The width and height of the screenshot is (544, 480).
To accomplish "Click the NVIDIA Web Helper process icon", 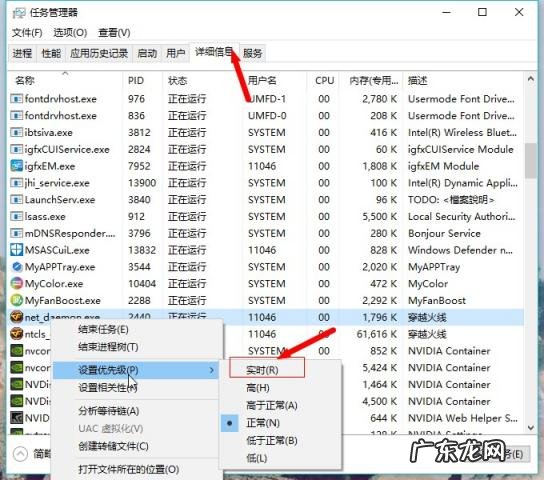I will click(x=16, y=418).
